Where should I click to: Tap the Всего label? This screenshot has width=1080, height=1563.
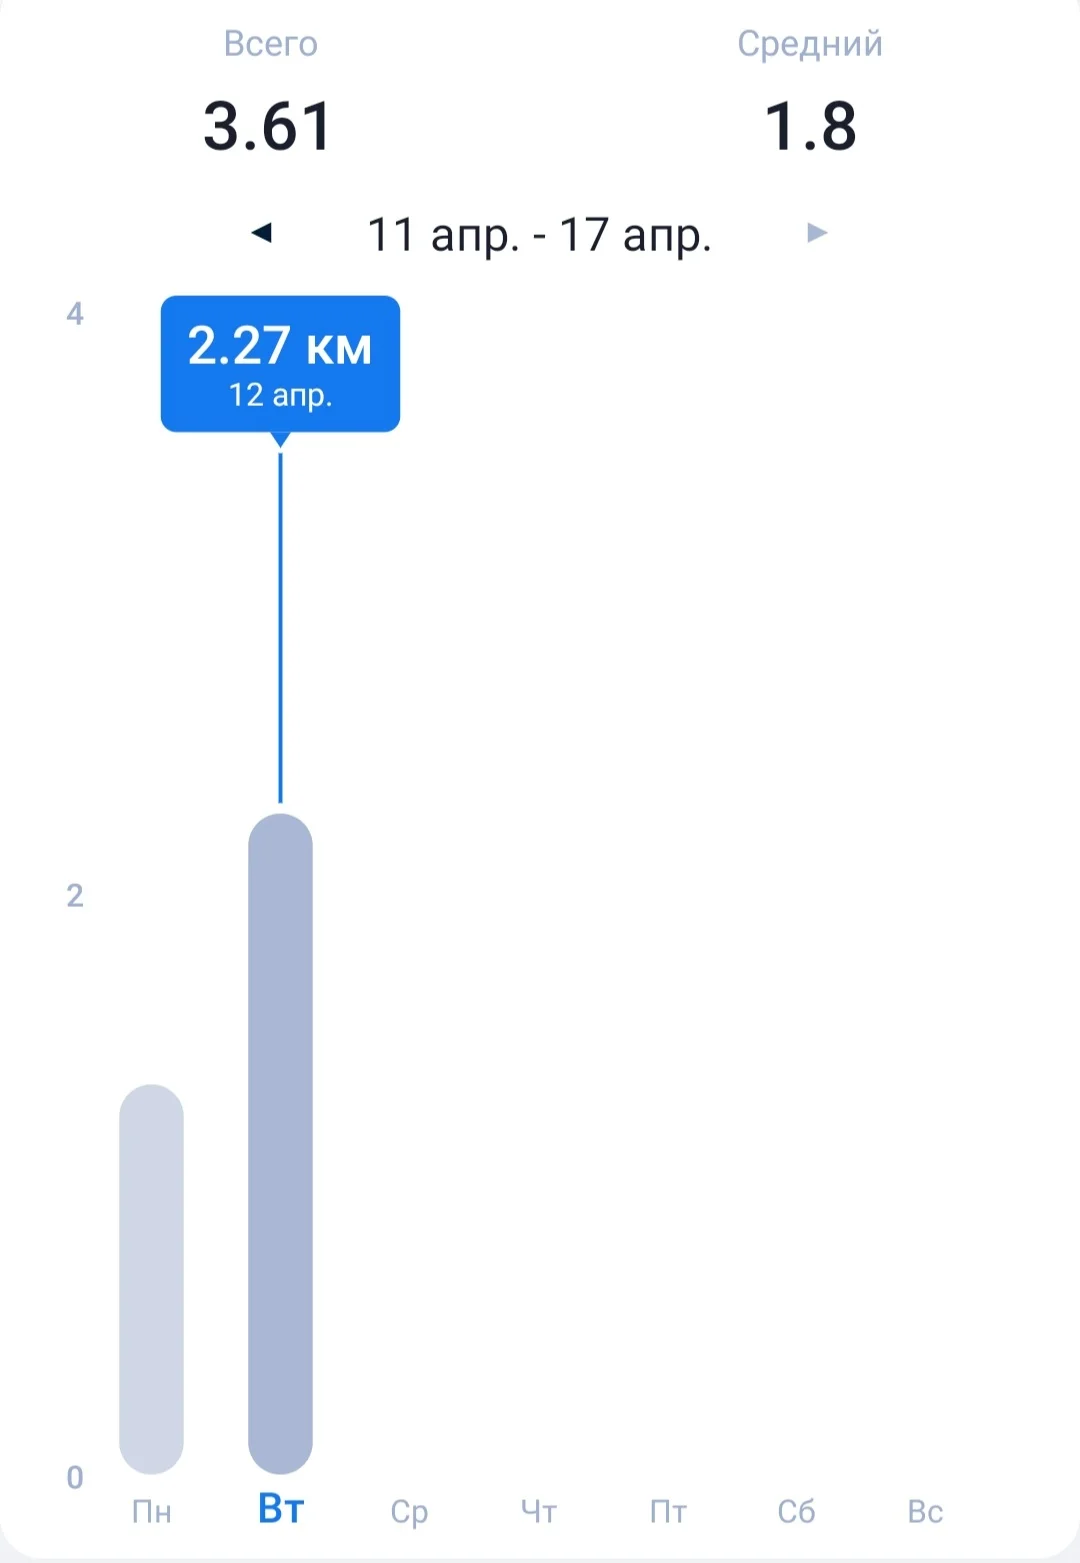[x=270, y=44]
